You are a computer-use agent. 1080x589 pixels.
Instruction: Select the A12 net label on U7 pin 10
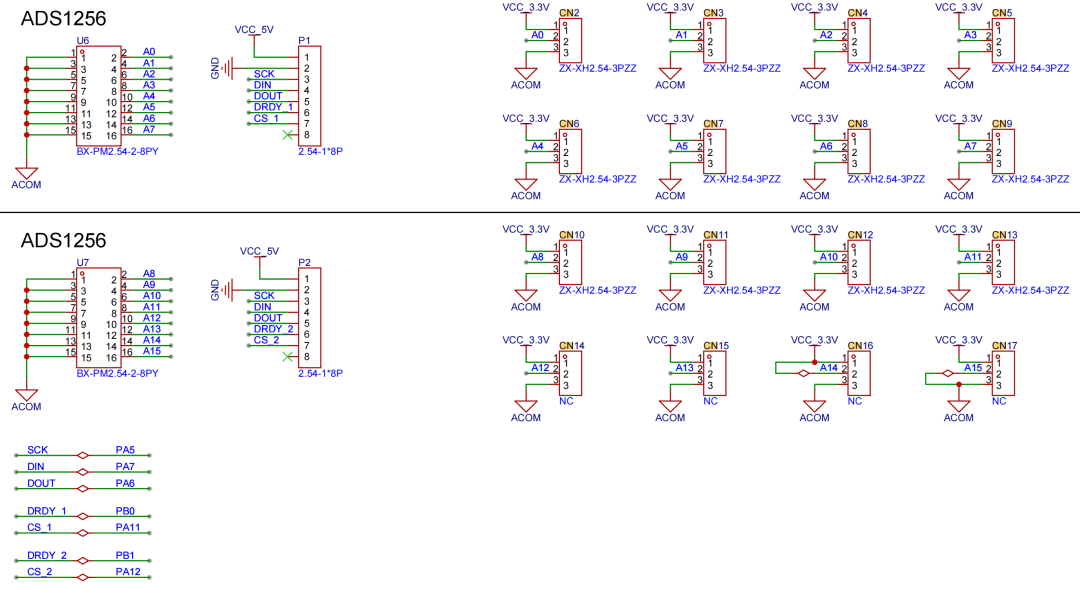152,318
